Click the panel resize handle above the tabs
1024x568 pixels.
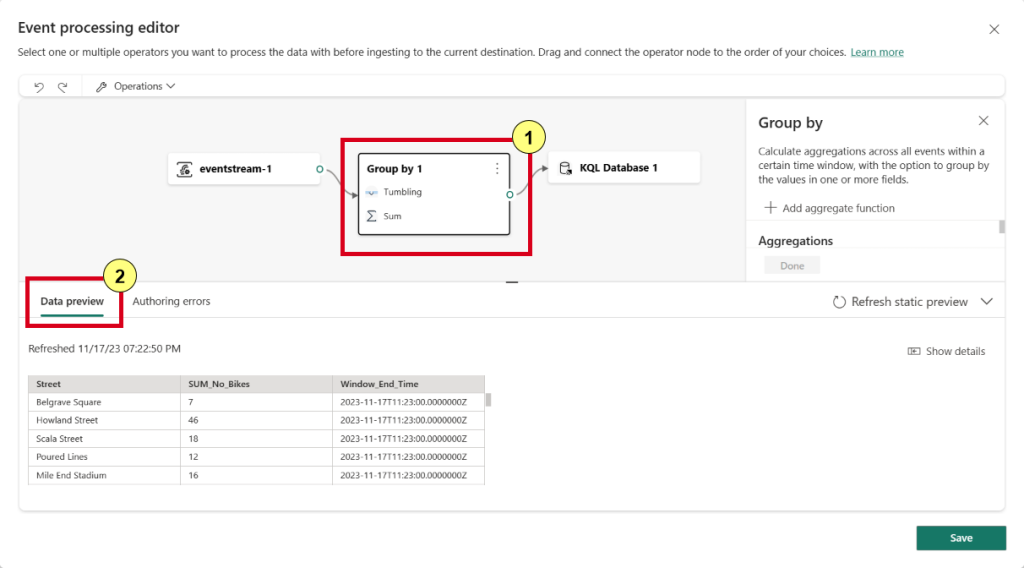coord(512,282)
